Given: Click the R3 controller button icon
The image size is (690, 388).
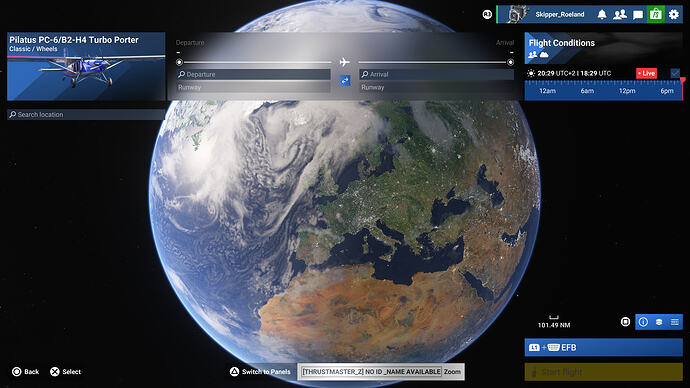Looking at the screenshot, I should pyautogui.click(x=487, y=15).
